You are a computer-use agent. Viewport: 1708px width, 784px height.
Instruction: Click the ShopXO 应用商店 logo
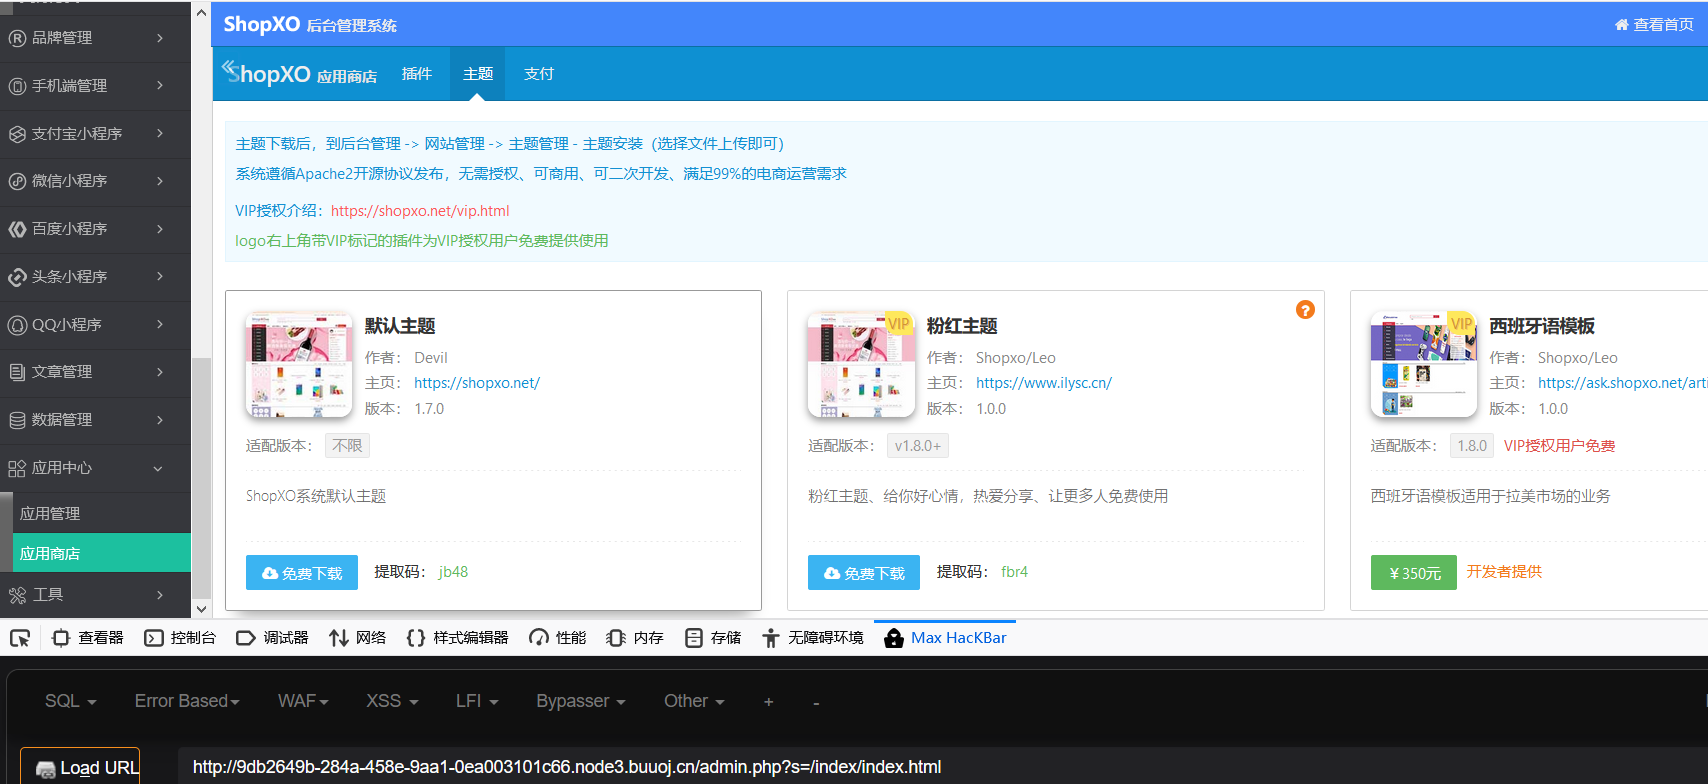tap(300, 74)
